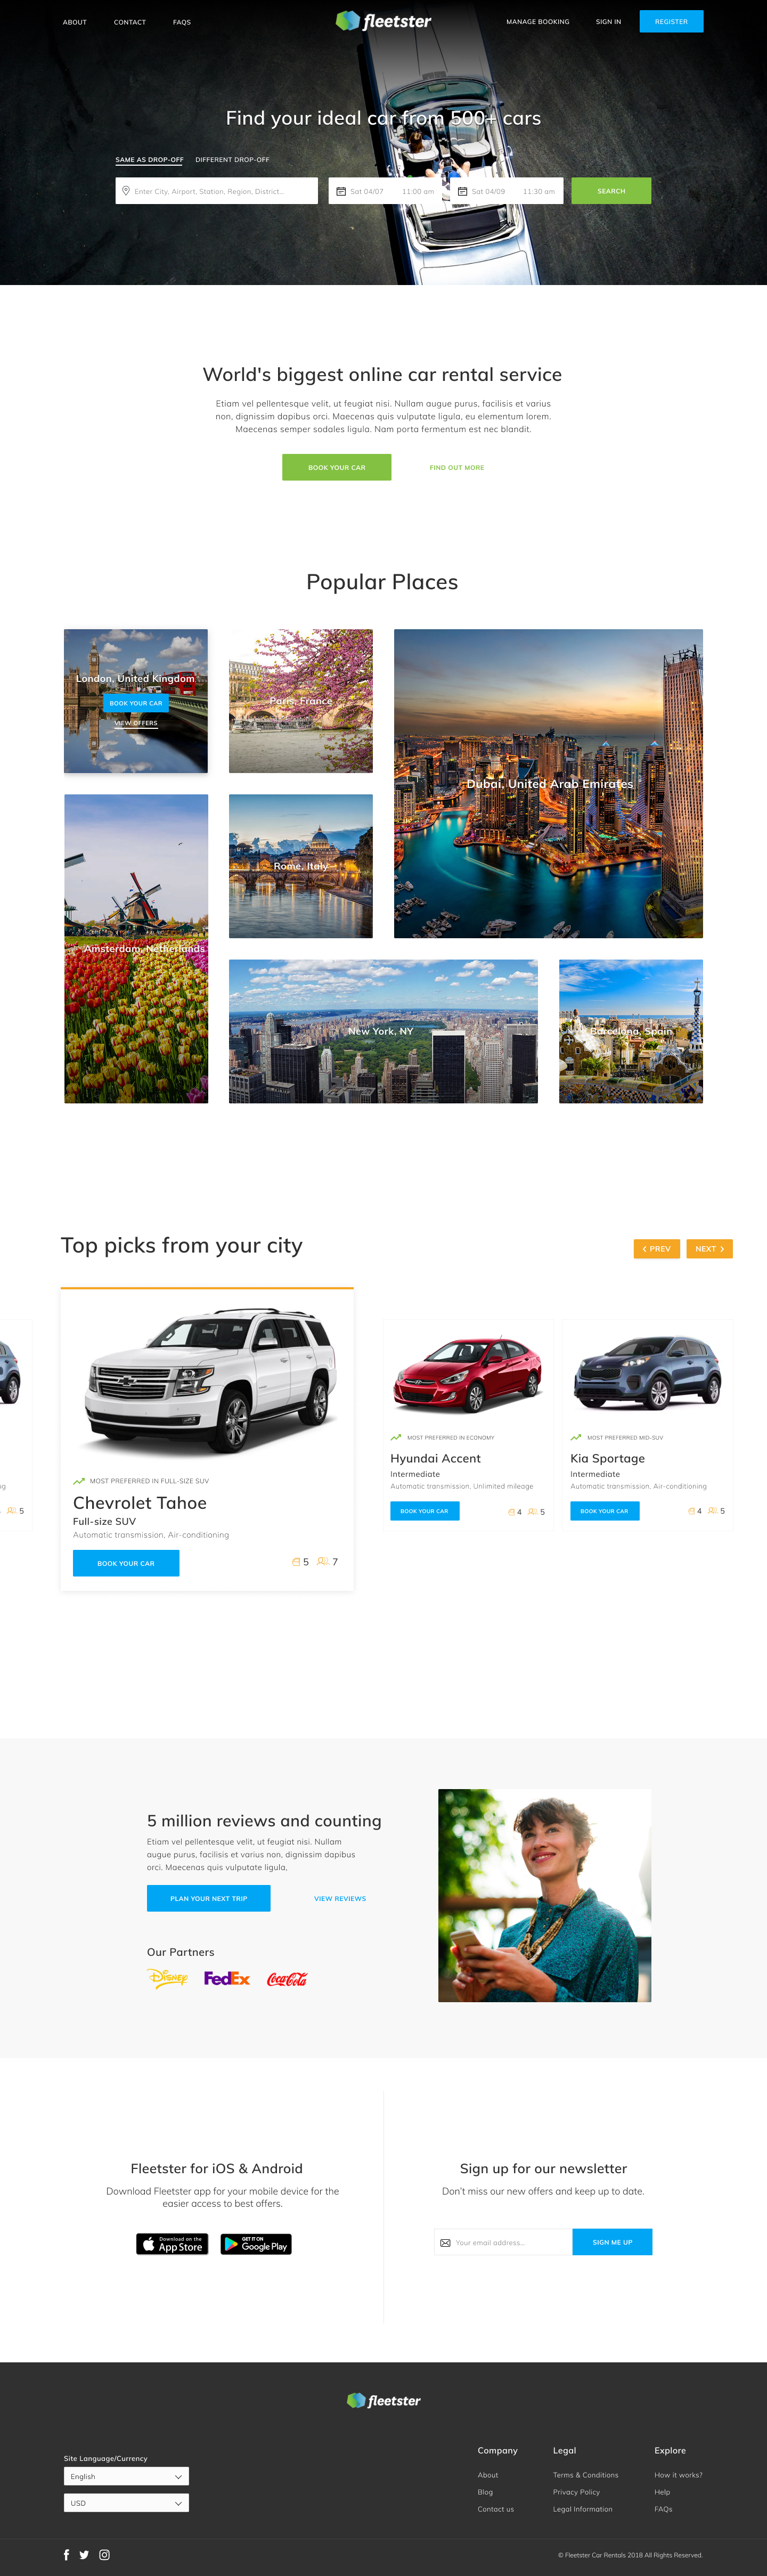Expand the USD currency dropdown
767x2576 pixels.
(126, 2503)
